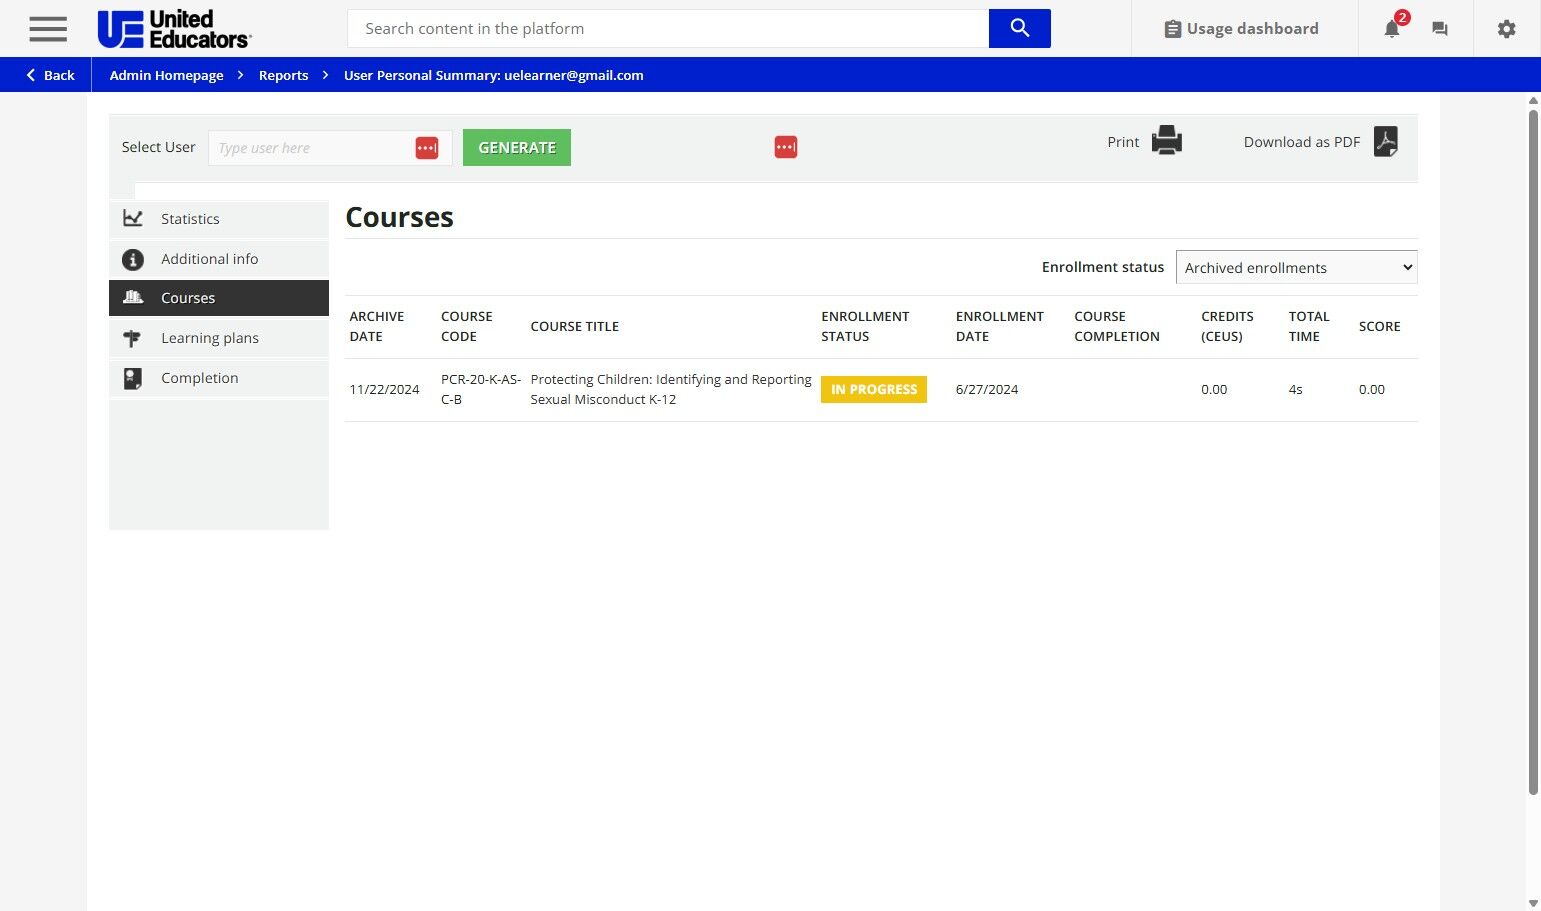The width and height of the screenshot is (1541, 911).
Task: Change the Enrollment status dropdown
Action: (x=1295, y=267)
